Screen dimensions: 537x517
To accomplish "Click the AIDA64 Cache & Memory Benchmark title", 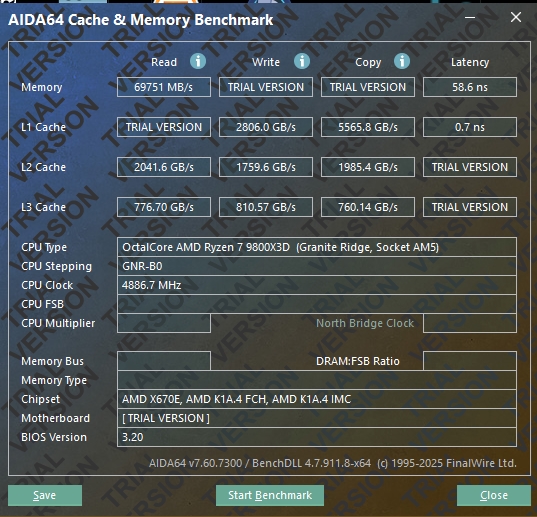I will [x=140, y=20].
